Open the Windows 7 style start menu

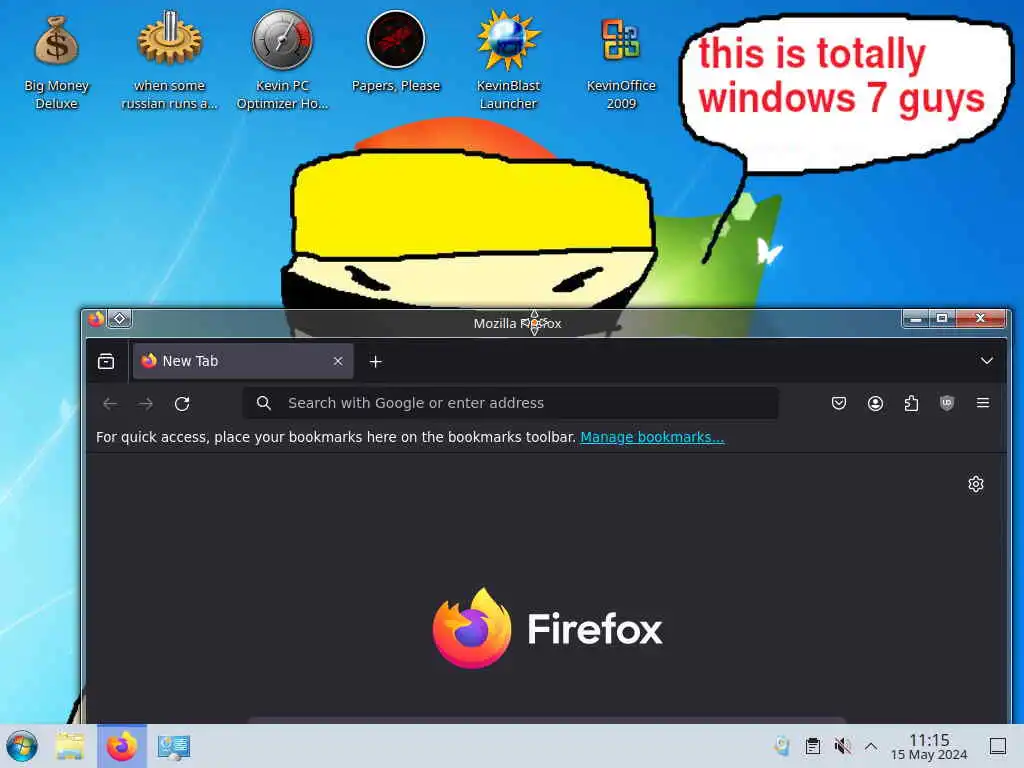click(x=22, y=746)
